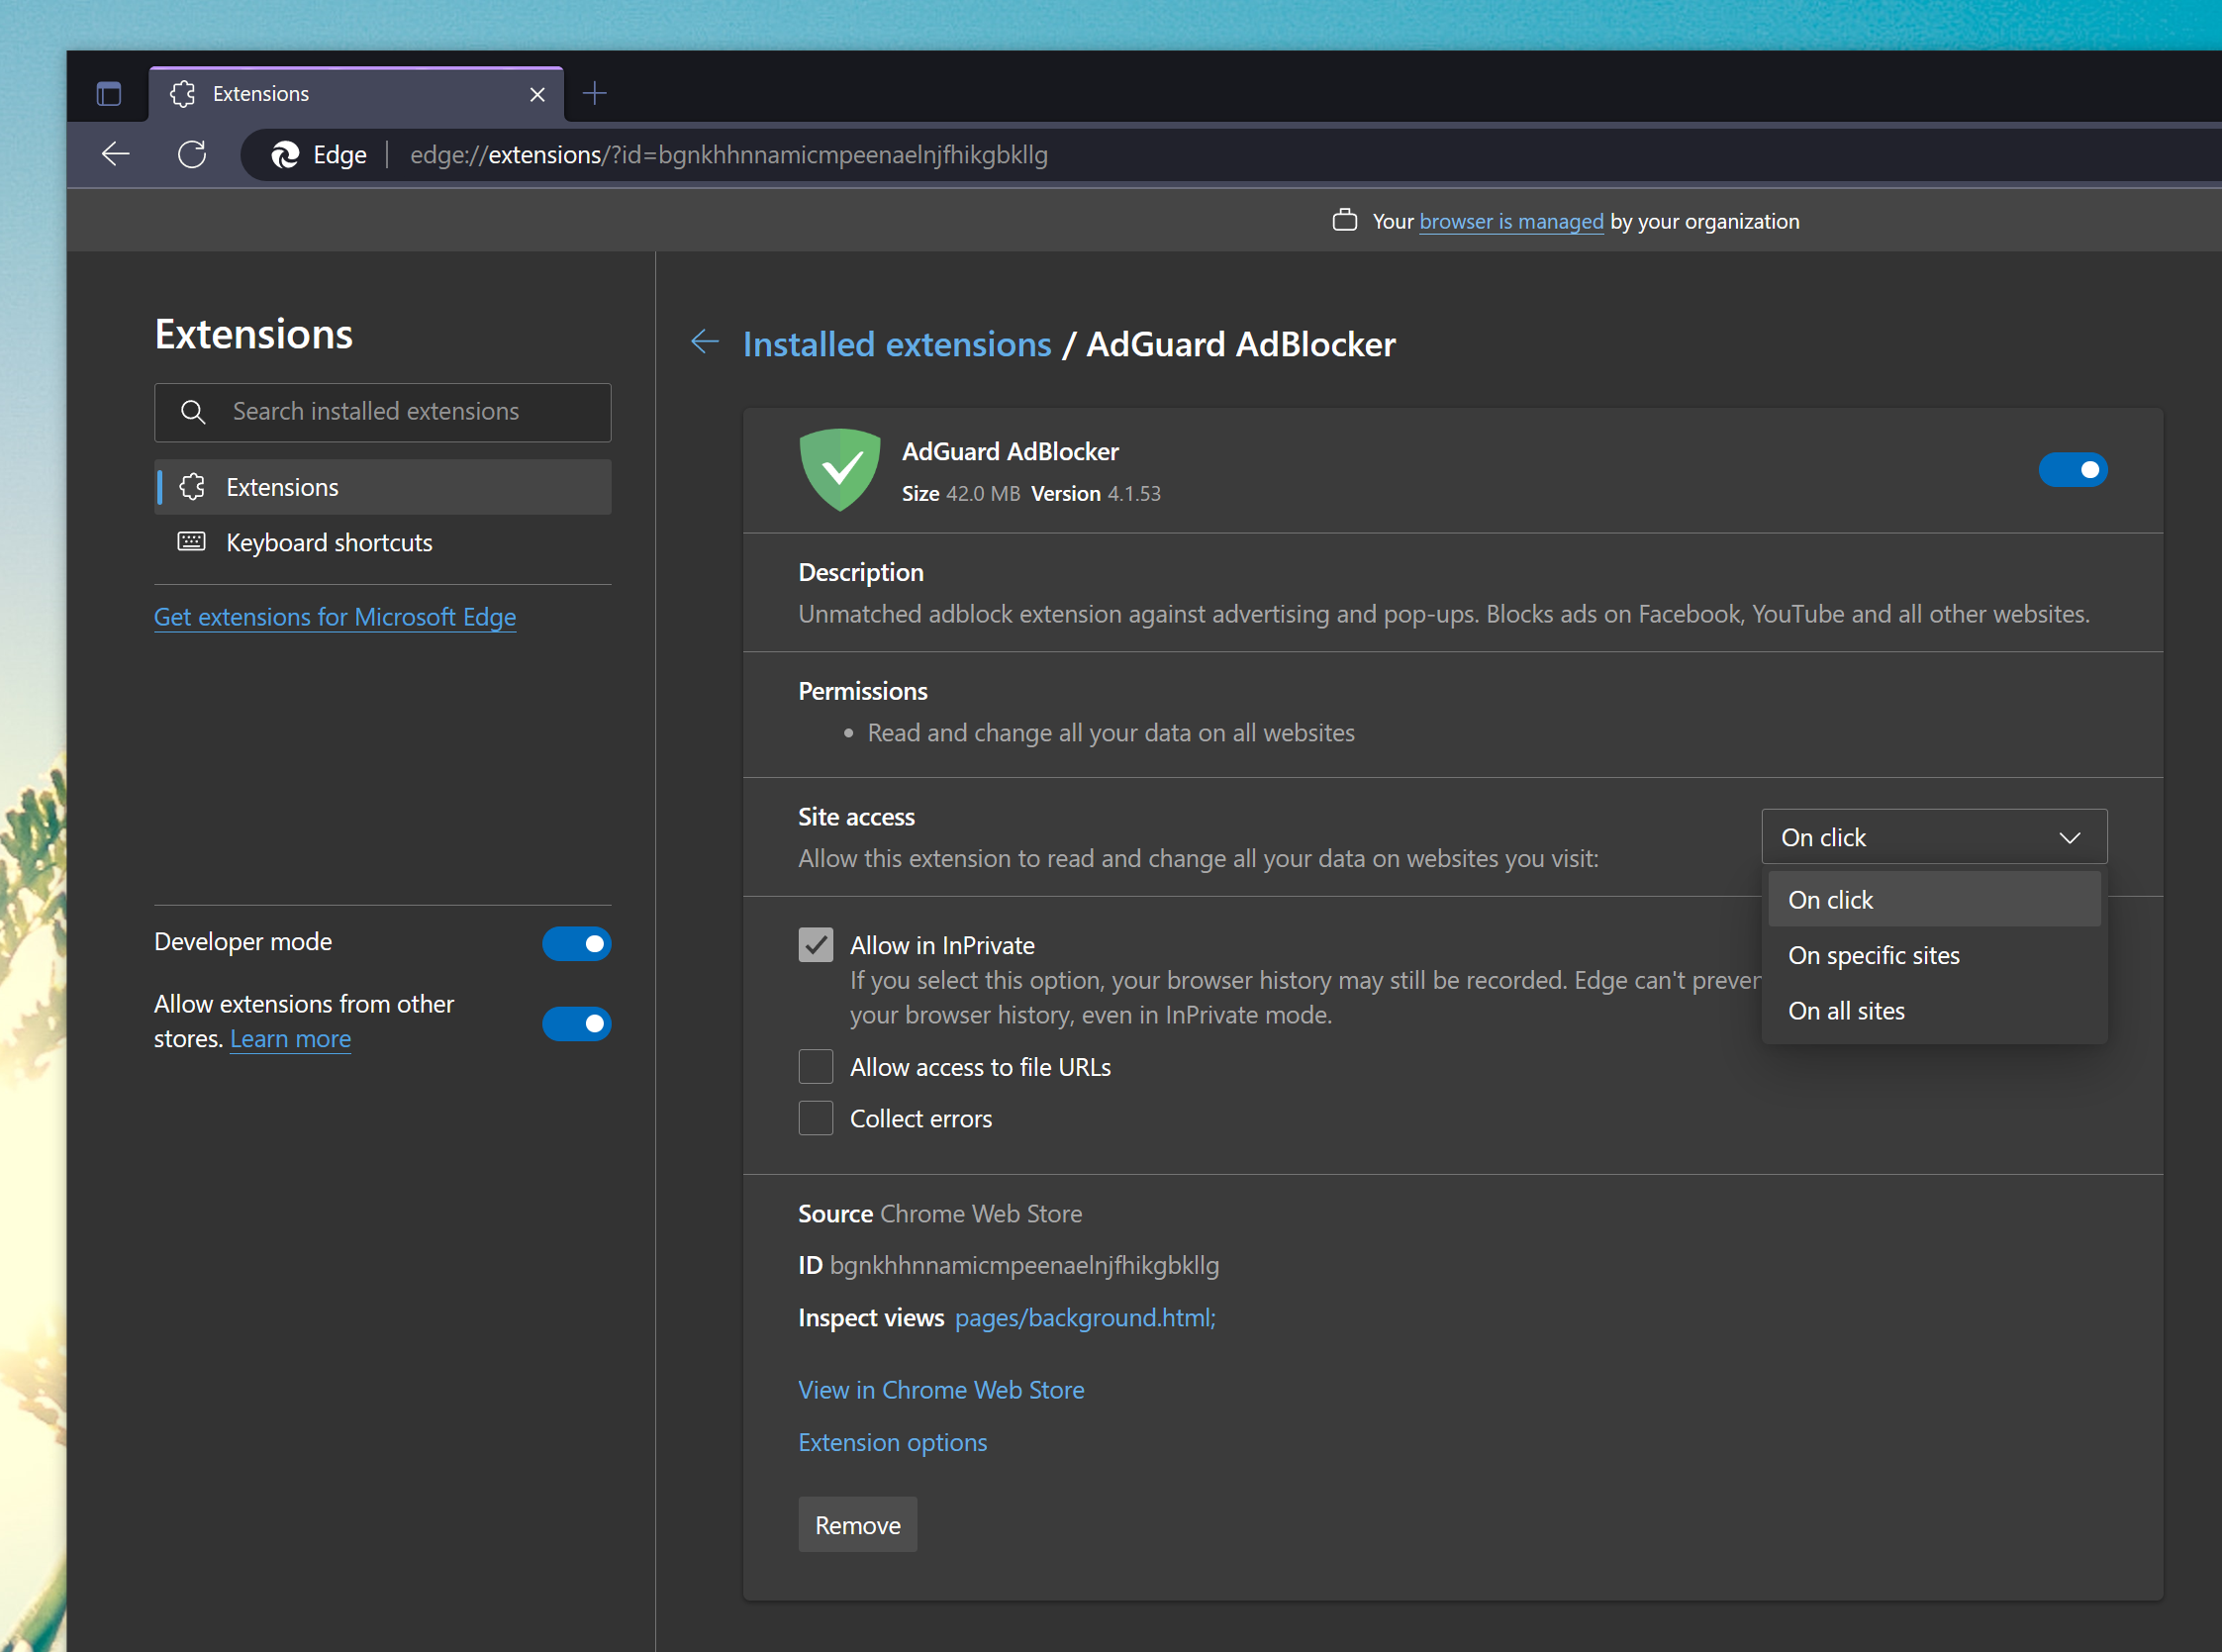
Task: Enable Allow access to file URLs
Action: tap(816, 1066)
